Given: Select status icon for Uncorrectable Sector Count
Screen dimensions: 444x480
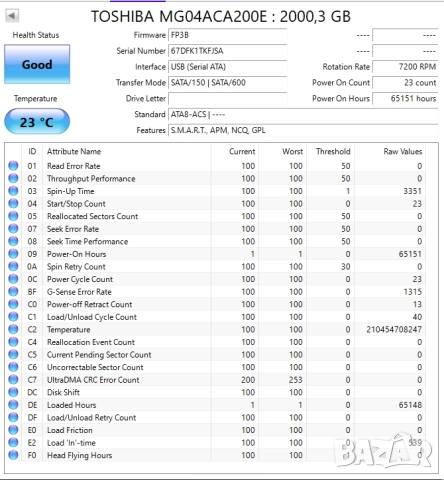Looking at the screenshot, I should (x=13, y=367).
